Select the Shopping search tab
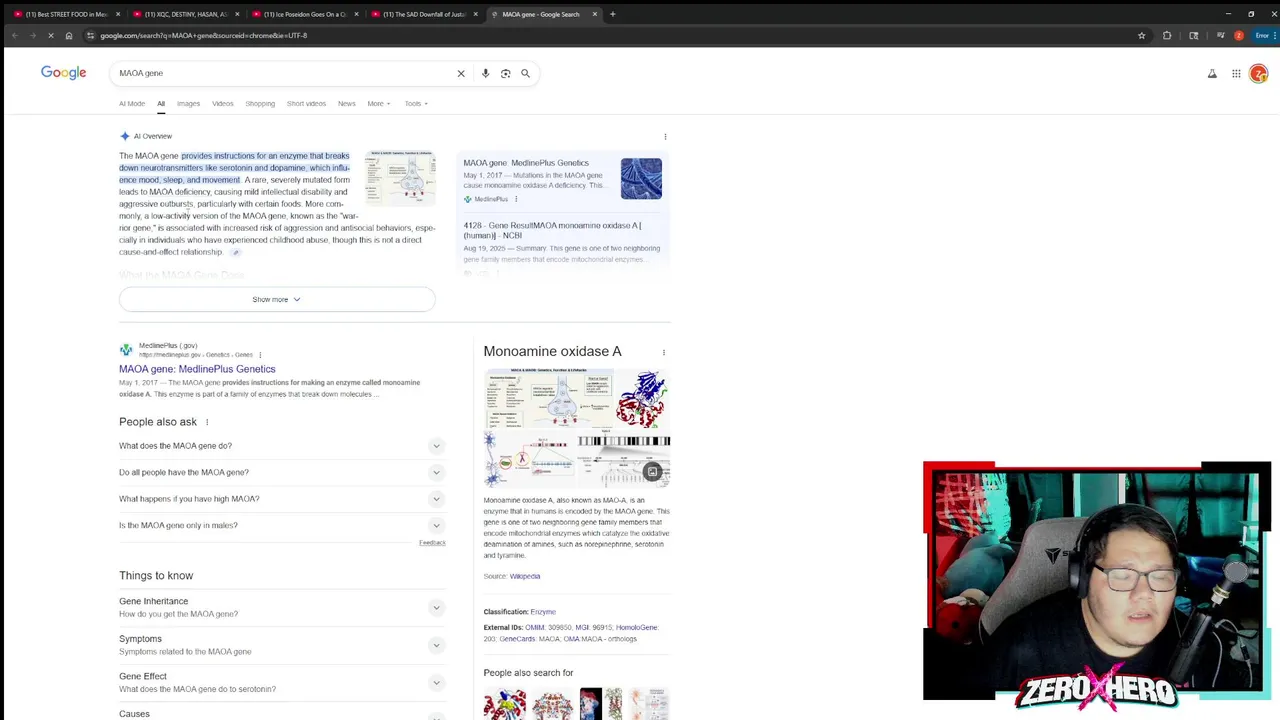The image size is (1280, 720). 260,103
